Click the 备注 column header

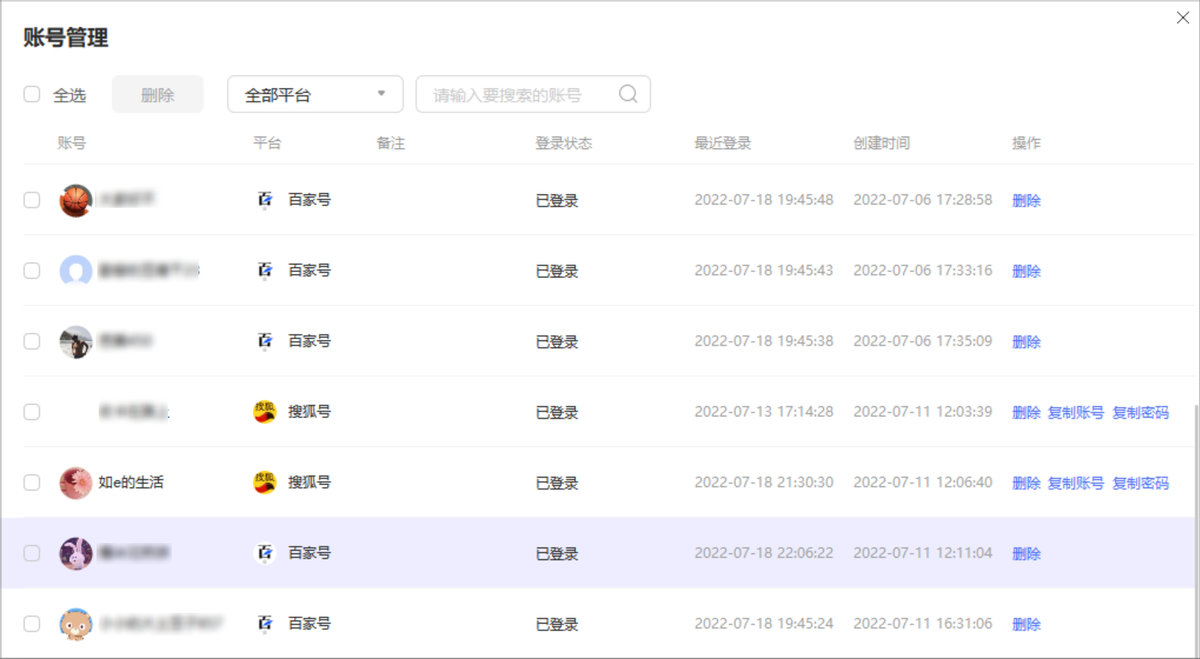391,143
